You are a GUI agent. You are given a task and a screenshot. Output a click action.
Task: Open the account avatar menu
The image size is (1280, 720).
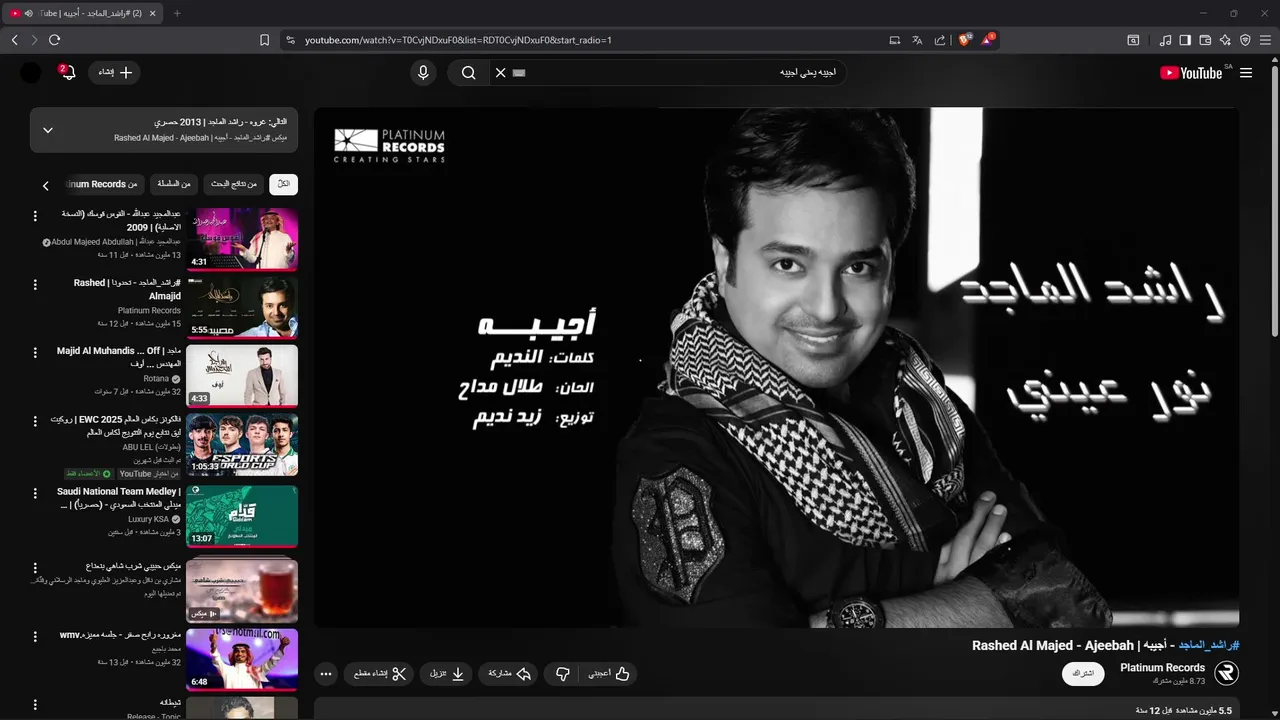pos(32,73)
